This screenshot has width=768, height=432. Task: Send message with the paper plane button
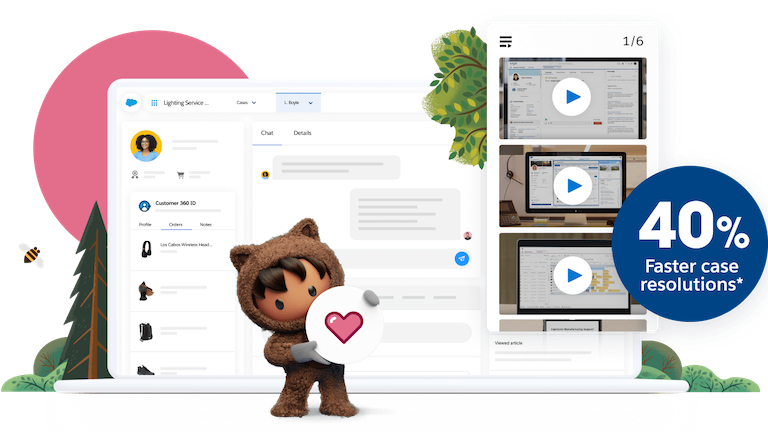click(462, 259)
